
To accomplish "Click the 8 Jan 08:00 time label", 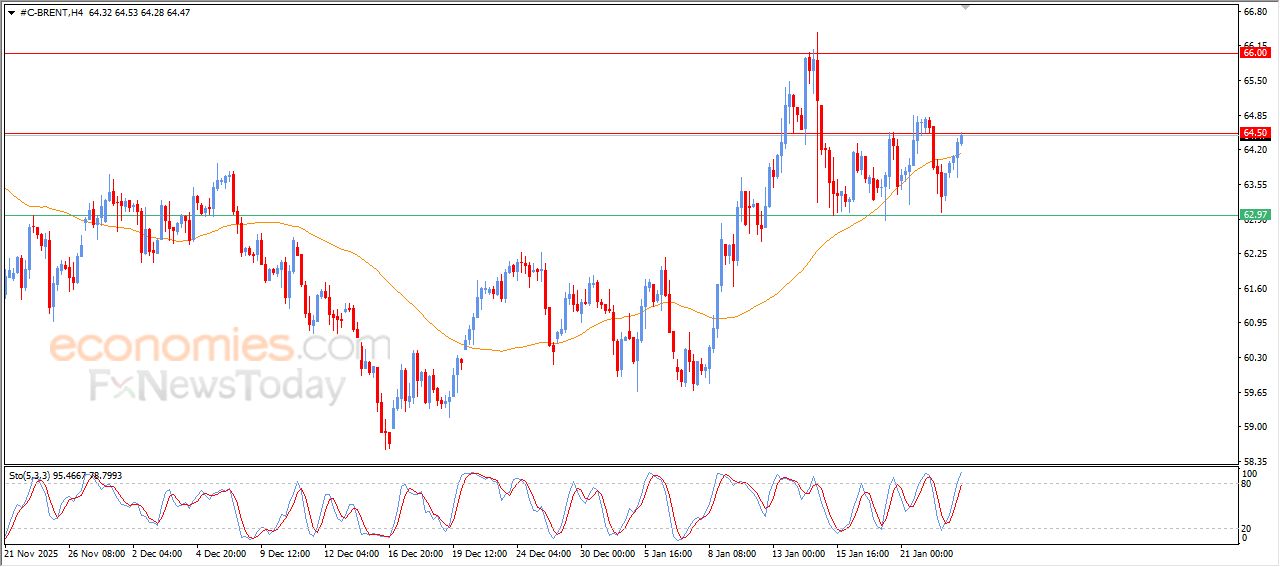I will click(732, 552).
